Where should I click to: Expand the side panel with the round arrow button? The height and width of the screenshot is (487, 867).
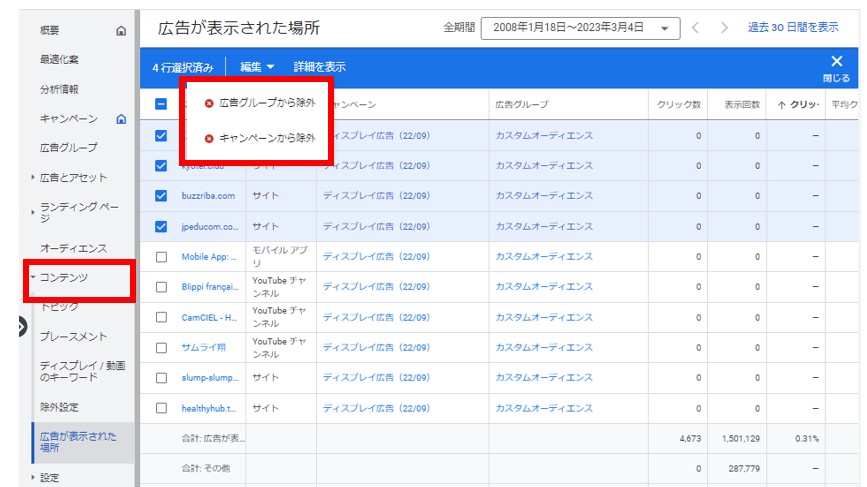(21, 327)
